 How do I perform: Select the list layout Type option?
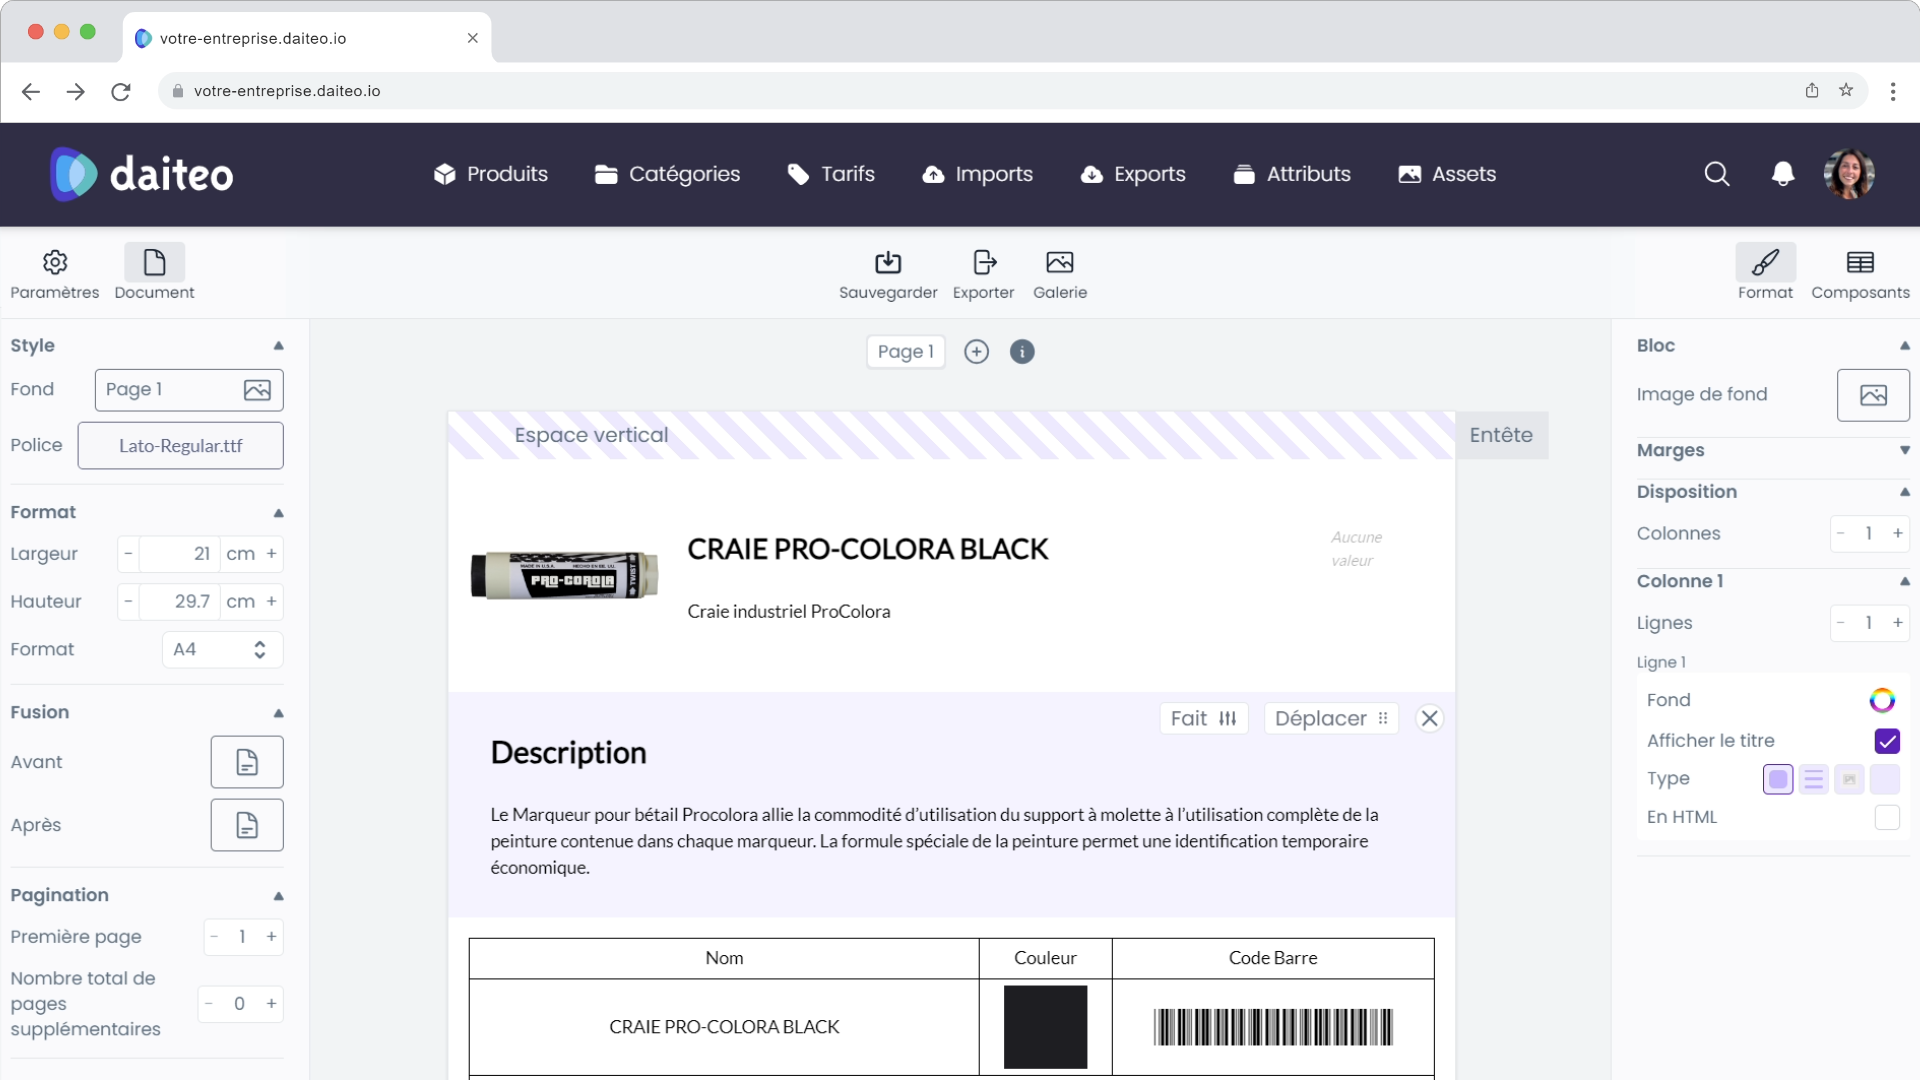coord(1814,779)
